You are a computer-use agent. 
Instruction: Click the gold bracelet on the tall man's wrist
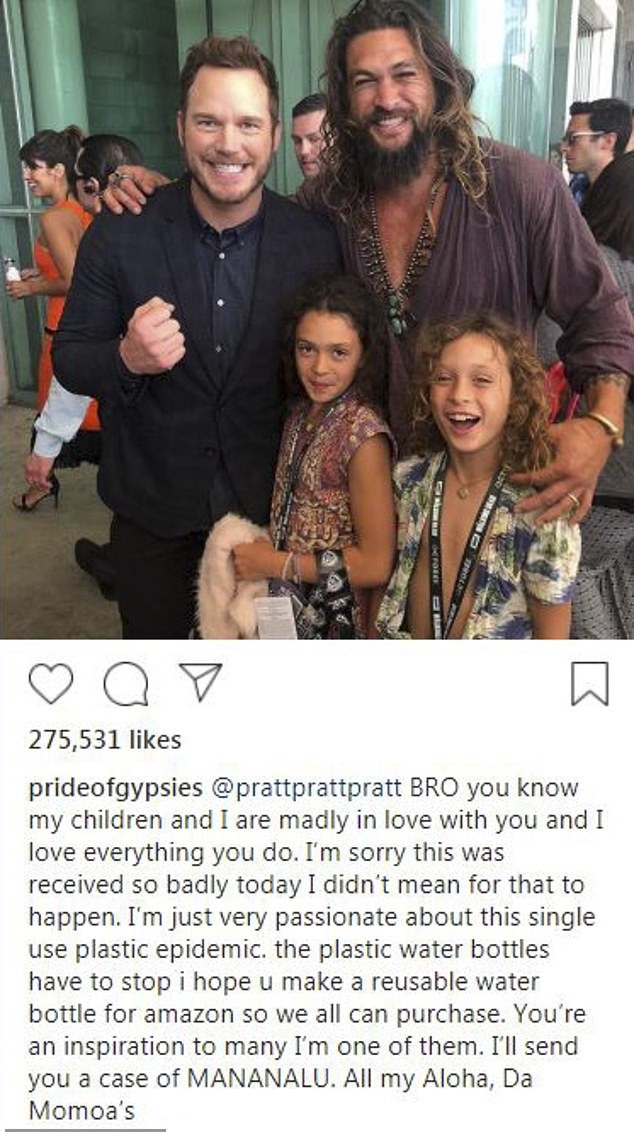[x=605, y=427]
